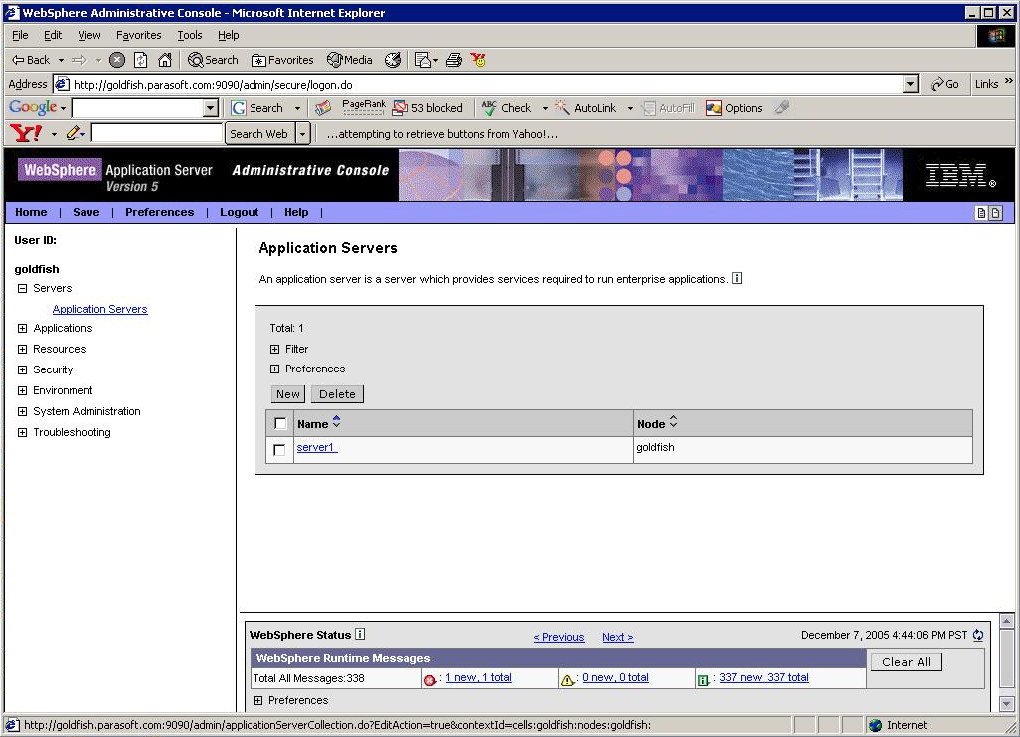The image size is (1020, 737).
Task: Click the Yahoo! logo icon
Action: click(x=26, y=133)
